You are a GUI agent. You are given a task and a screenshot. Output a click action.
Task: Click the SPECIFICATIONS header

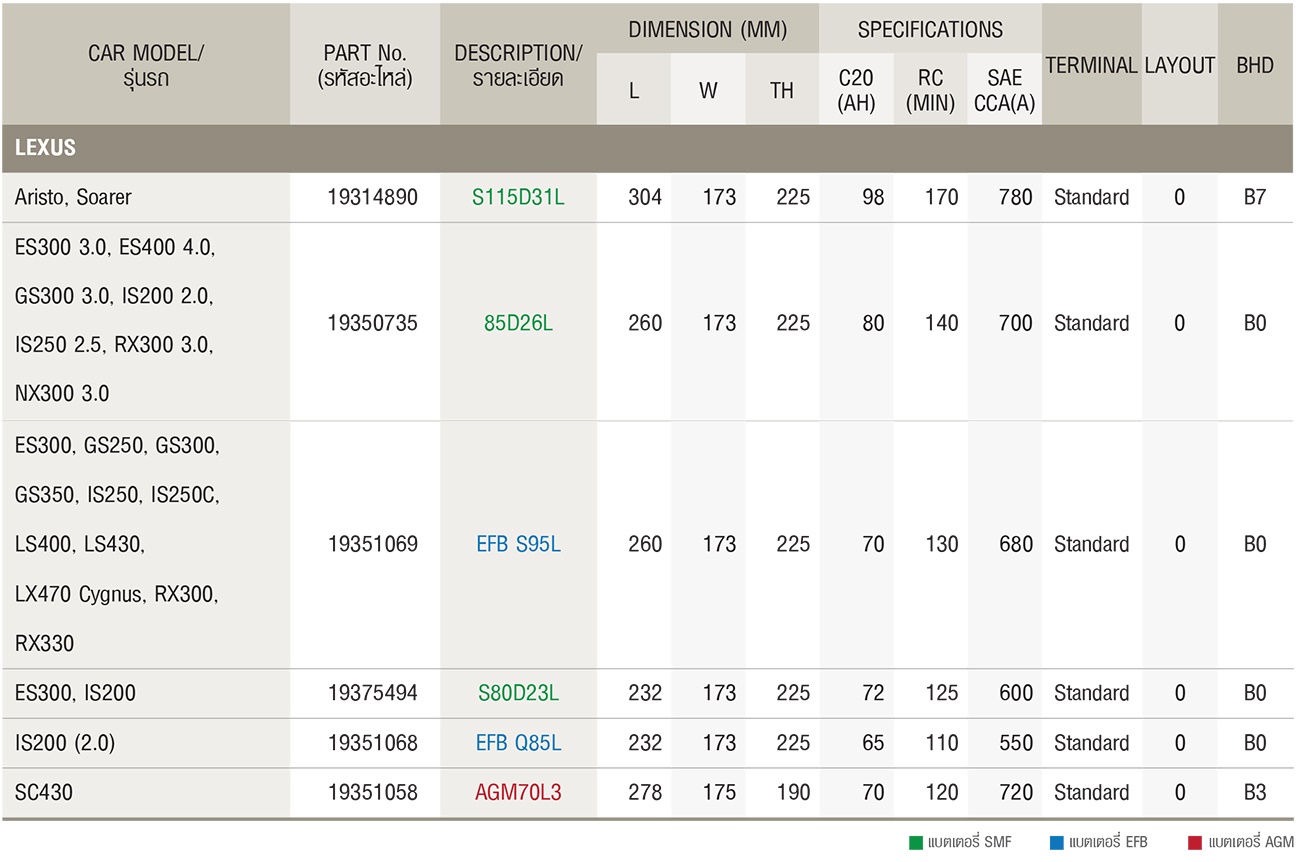tap(930, 29)
